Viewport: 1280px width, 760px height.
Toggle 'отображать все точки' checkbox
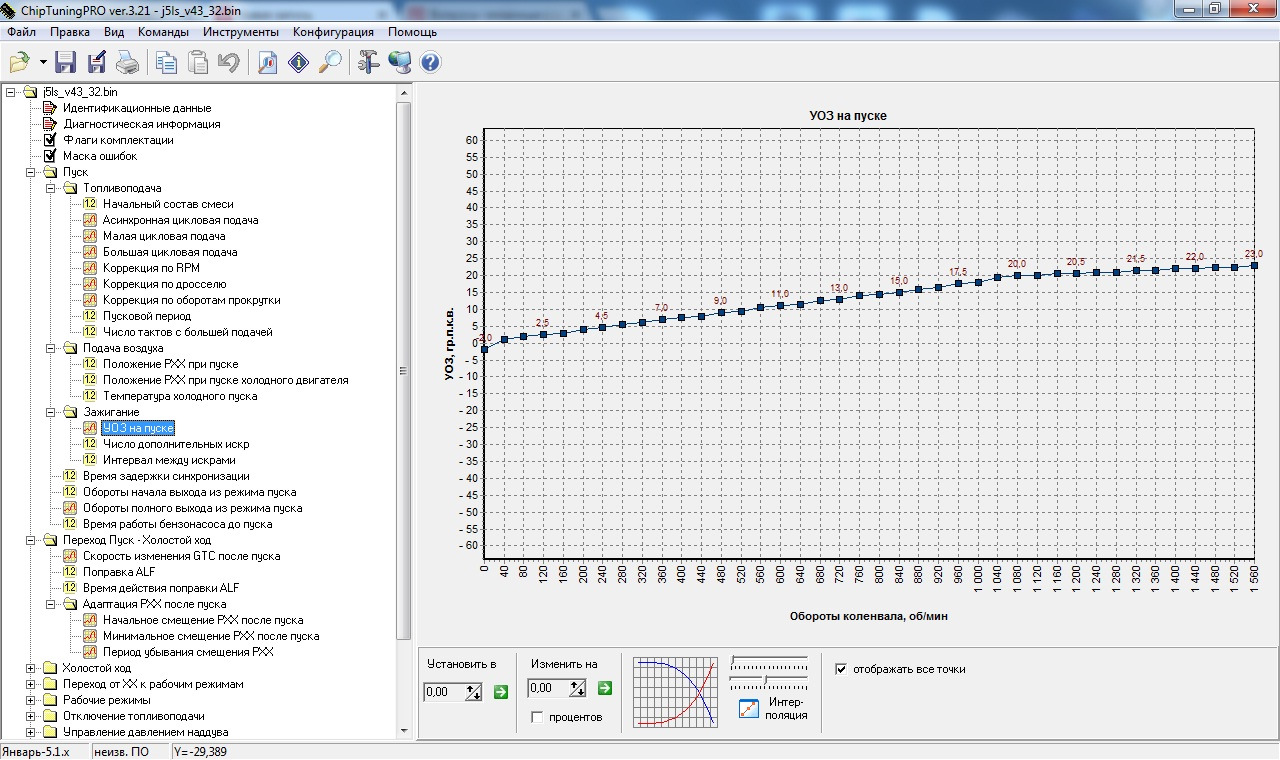pos(841,669)
